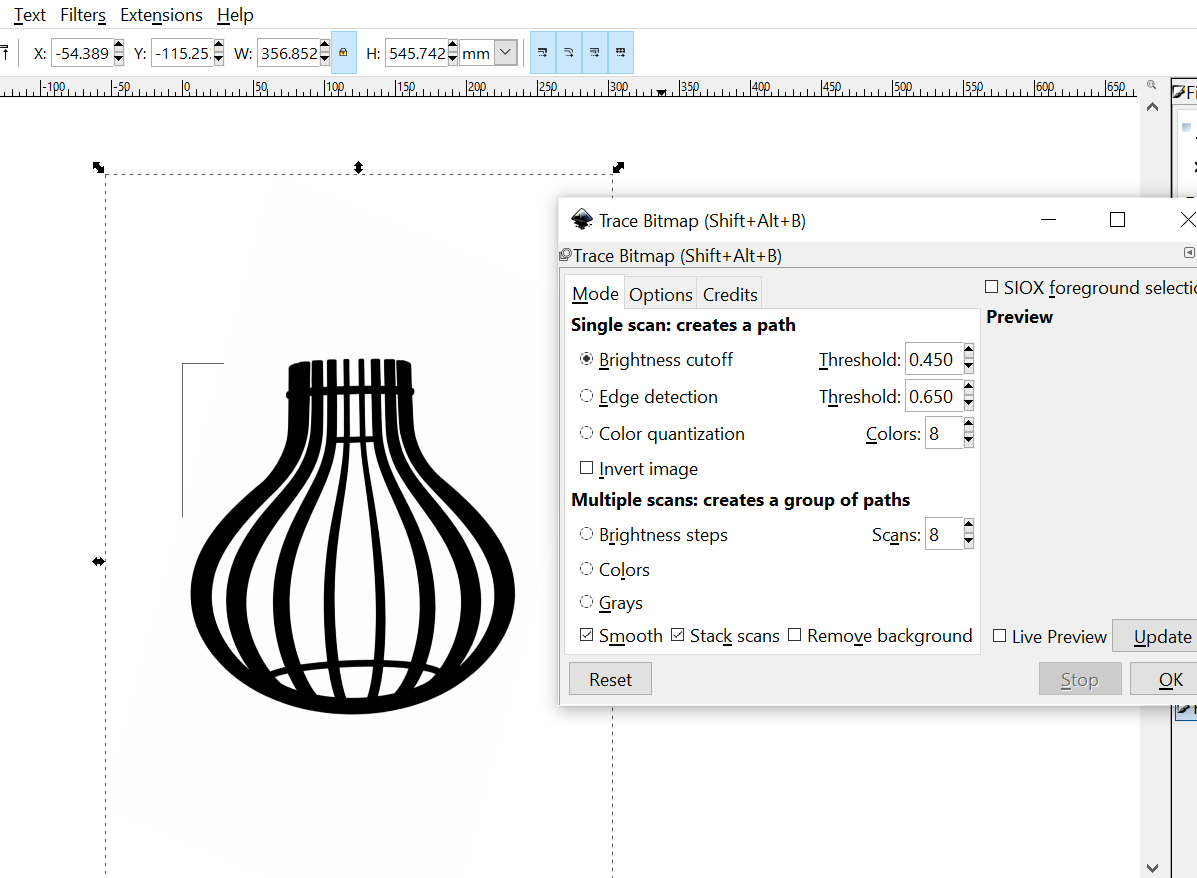
Task: Maximize the Trace Bitmap dialog
Action: 1118,220
